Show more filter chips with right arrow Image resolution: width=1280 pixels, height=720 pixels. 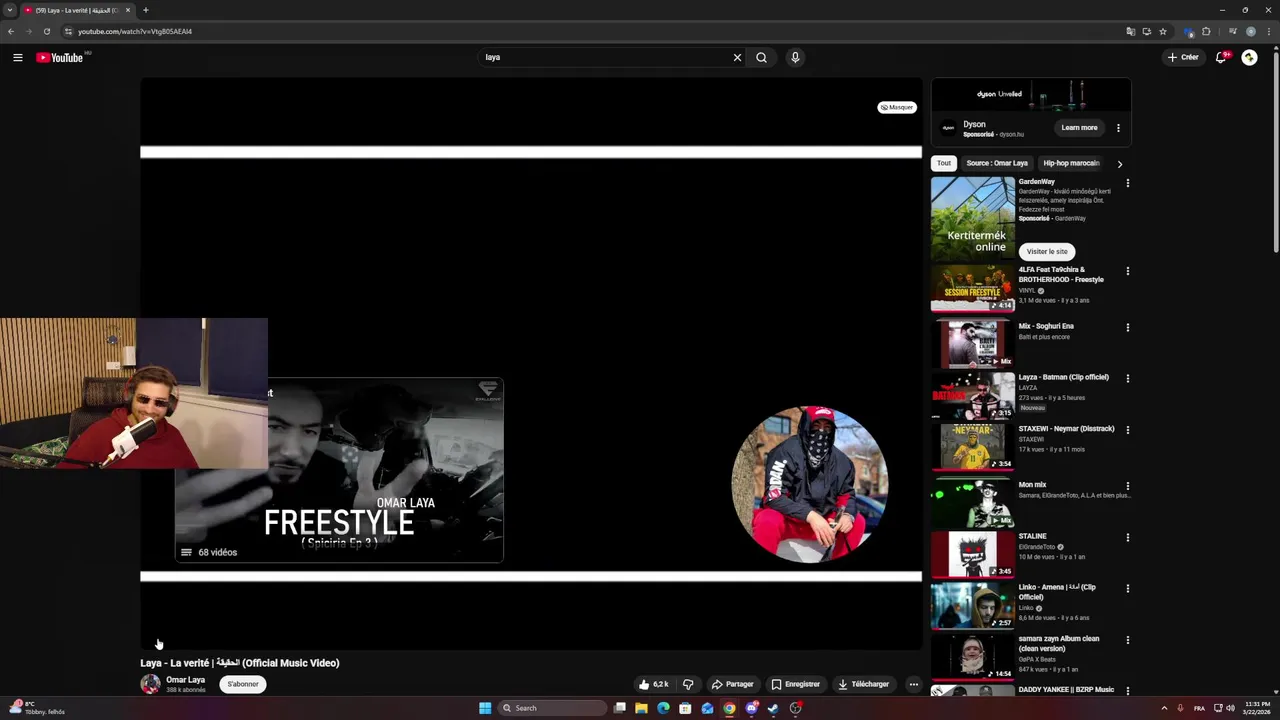(1119, 164)
